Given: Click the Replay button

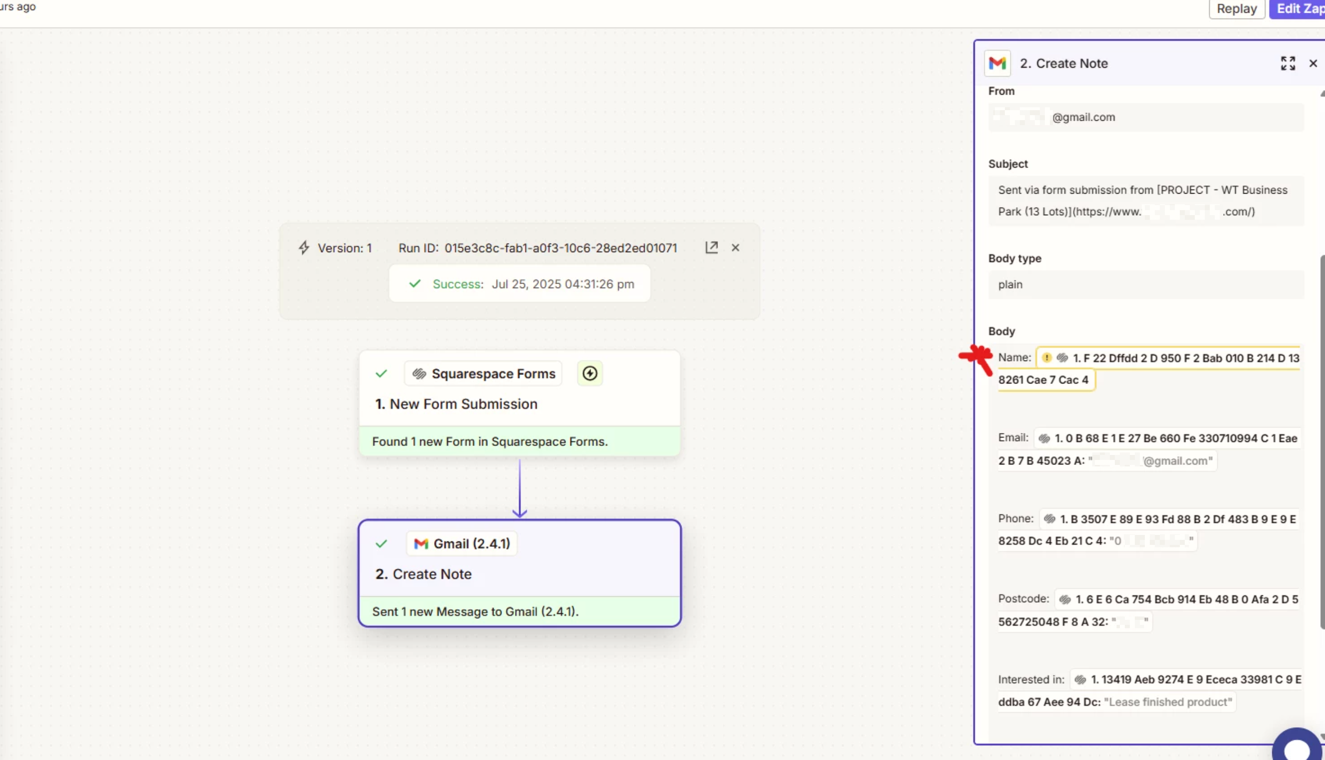Looking at the screenshot, I should pyautogui.click(x=1236, y=9).
